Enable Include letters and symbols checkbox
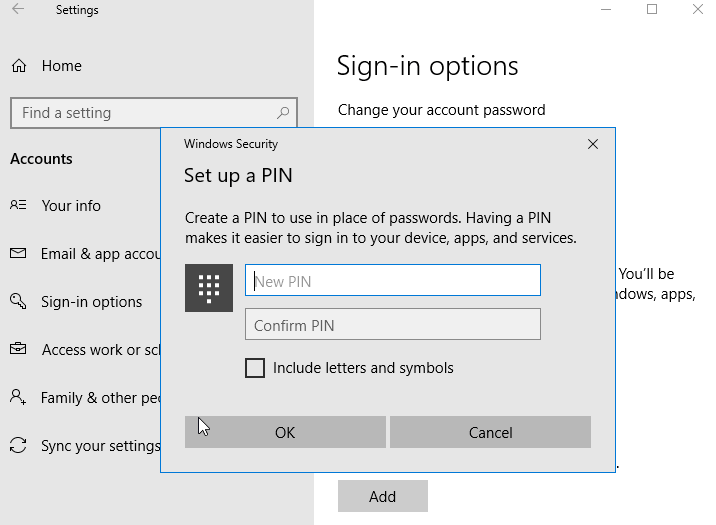 click(255, 368)
